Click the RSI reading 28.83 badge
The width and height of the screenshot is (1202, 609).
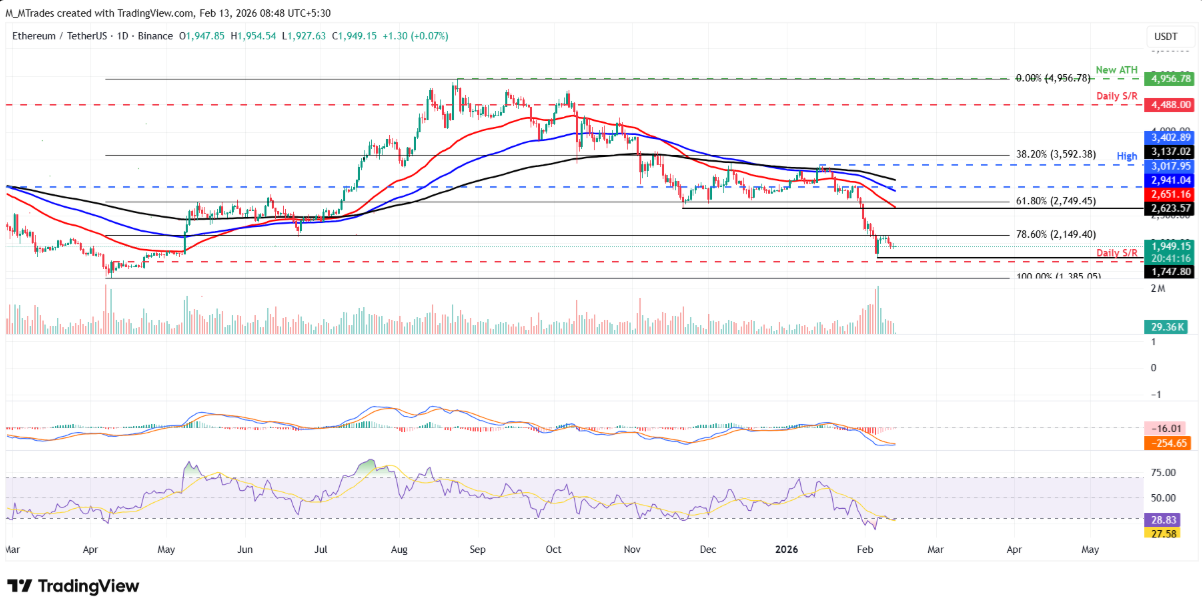(x=1163, y=521)
